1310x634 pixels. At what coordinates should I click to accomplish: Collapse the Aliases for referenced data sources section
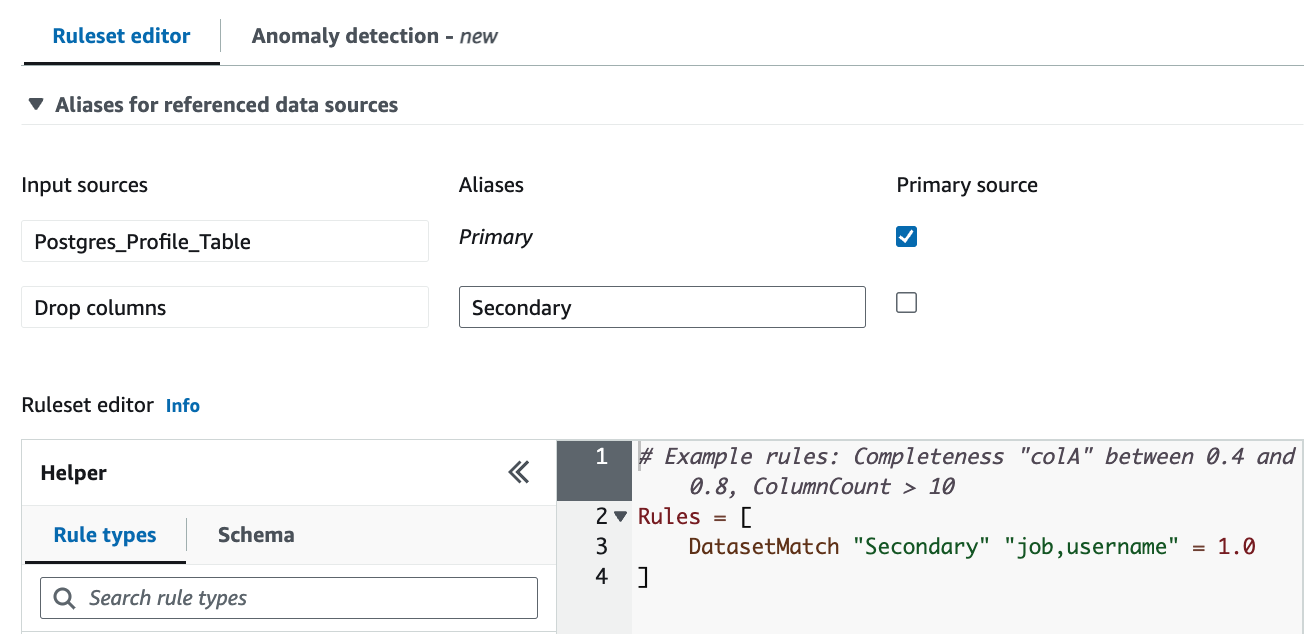pyautogui.click(x=37, y=104)
